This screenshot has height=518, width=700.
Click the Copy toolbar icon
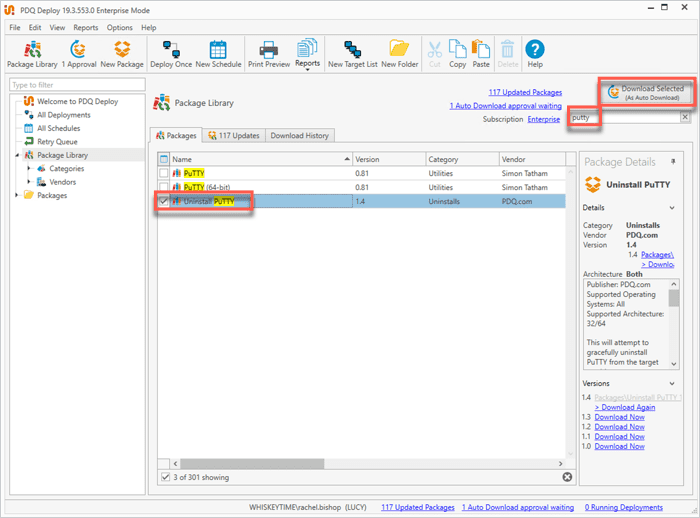[458, 54]
